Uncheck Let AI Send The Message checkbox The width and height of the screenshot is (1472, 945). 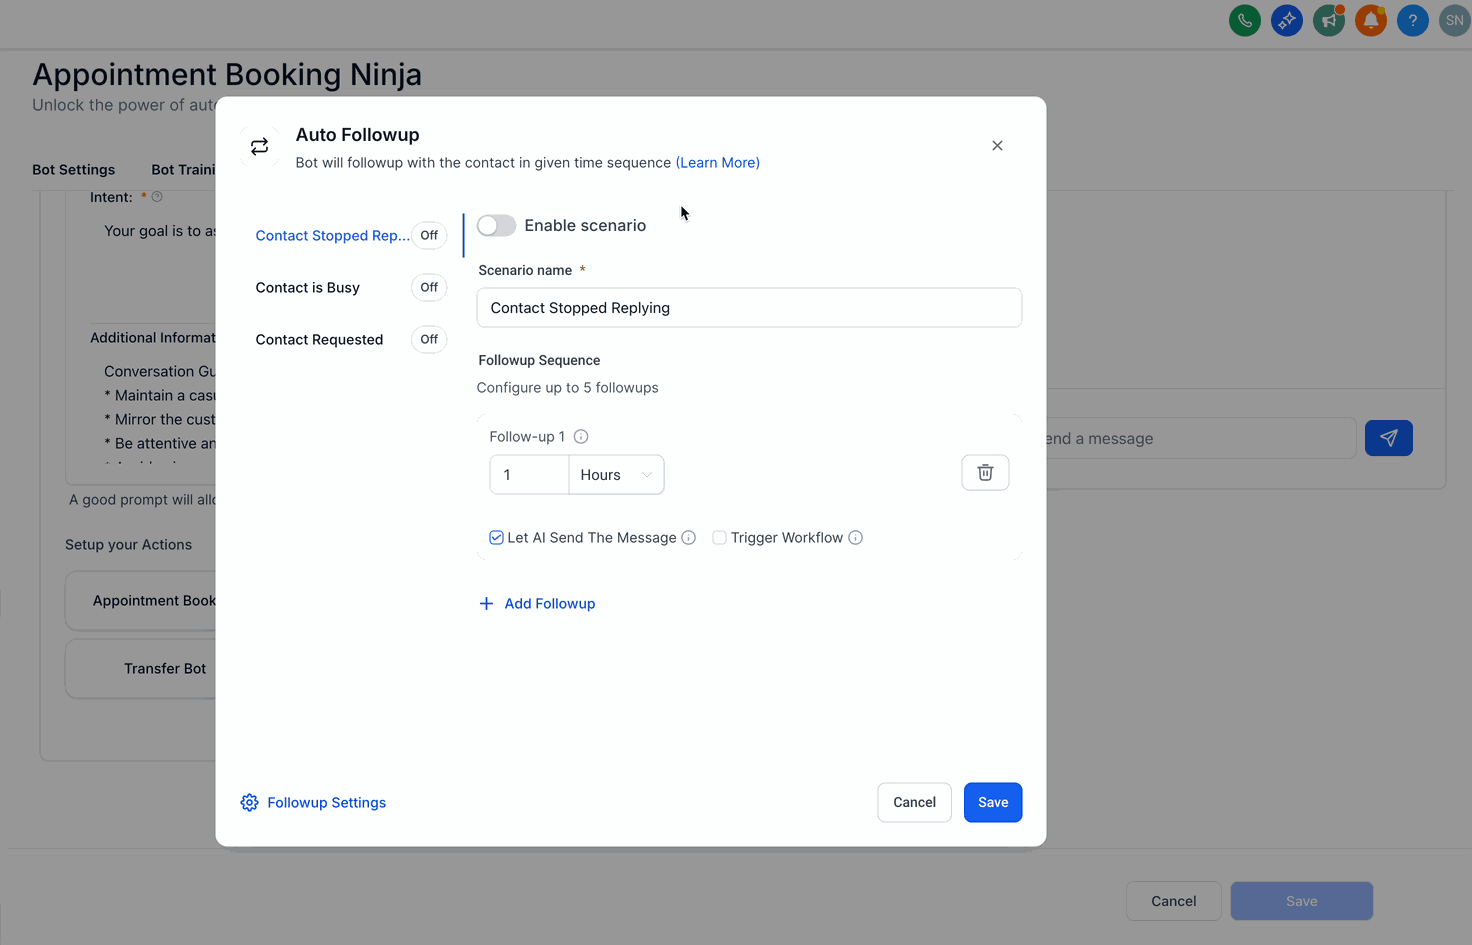(x=496, y=538)
